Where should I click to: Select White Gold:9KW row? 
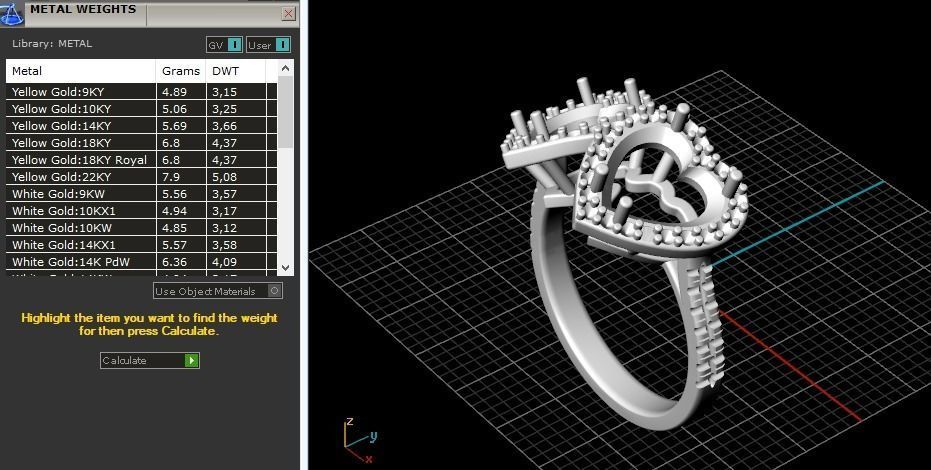(141, 193)
